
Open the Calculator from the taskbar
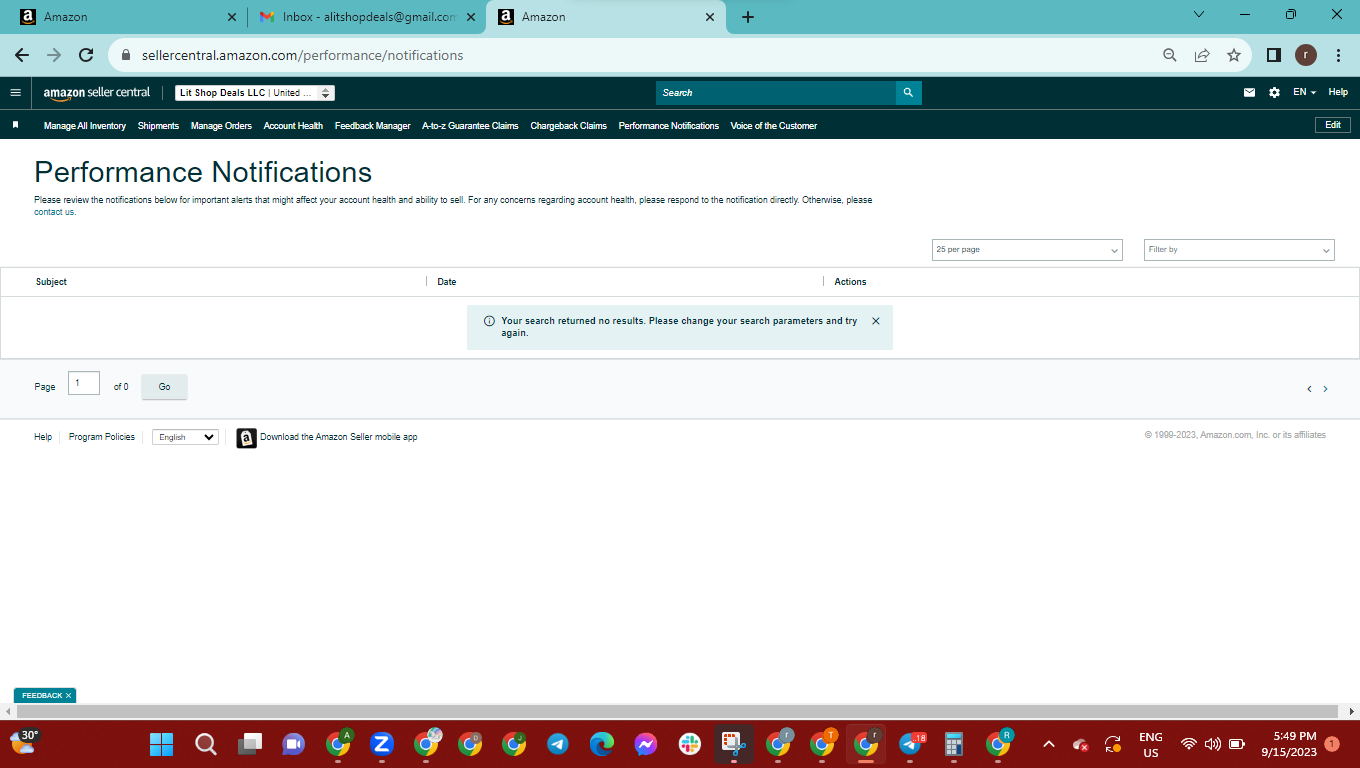tap(954, 744)
